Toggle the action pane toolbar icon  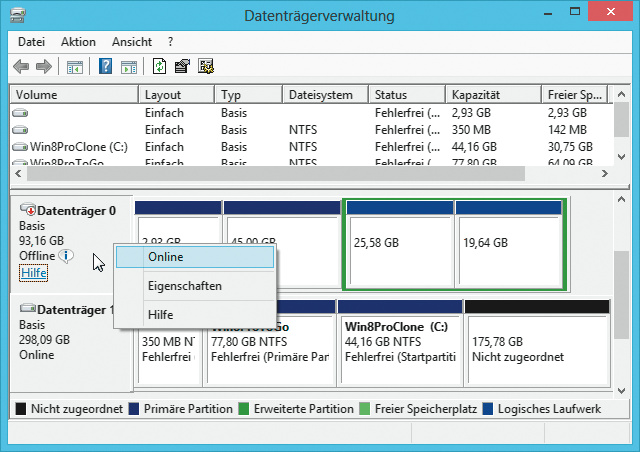pos(128,67)
